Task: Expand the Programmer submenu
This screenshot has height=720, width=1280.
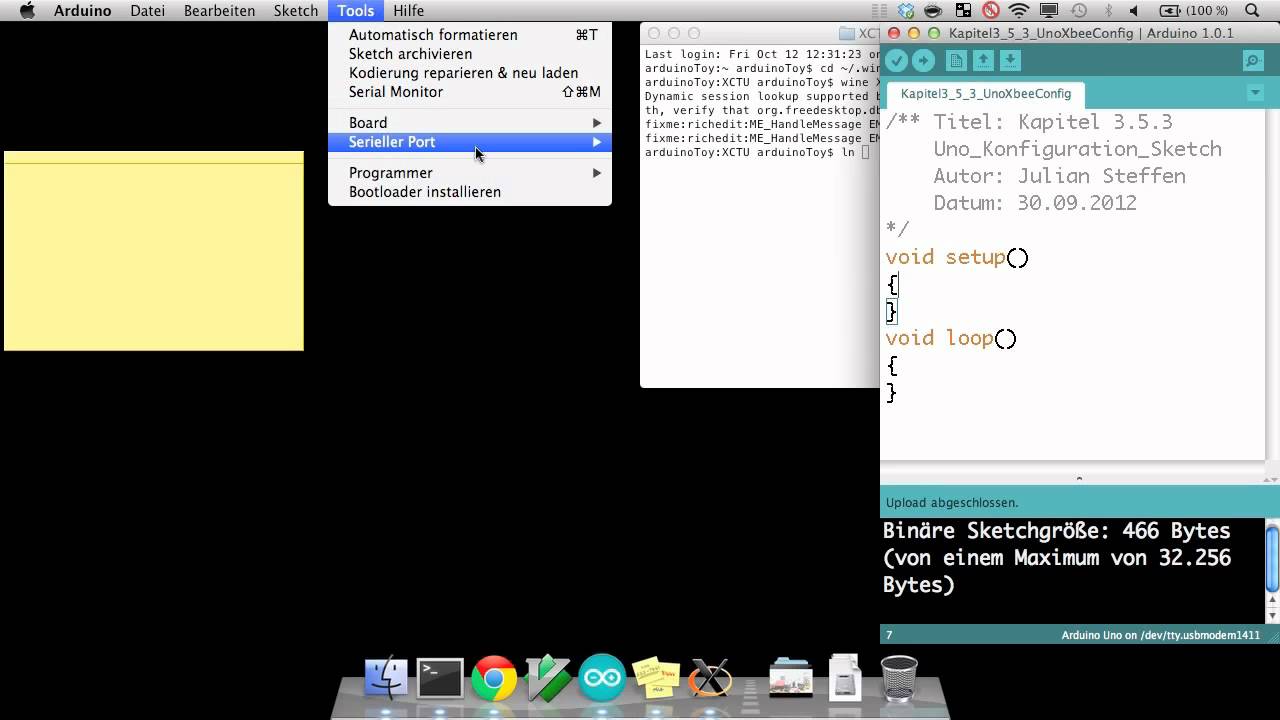Action: [x=470, y=172]
